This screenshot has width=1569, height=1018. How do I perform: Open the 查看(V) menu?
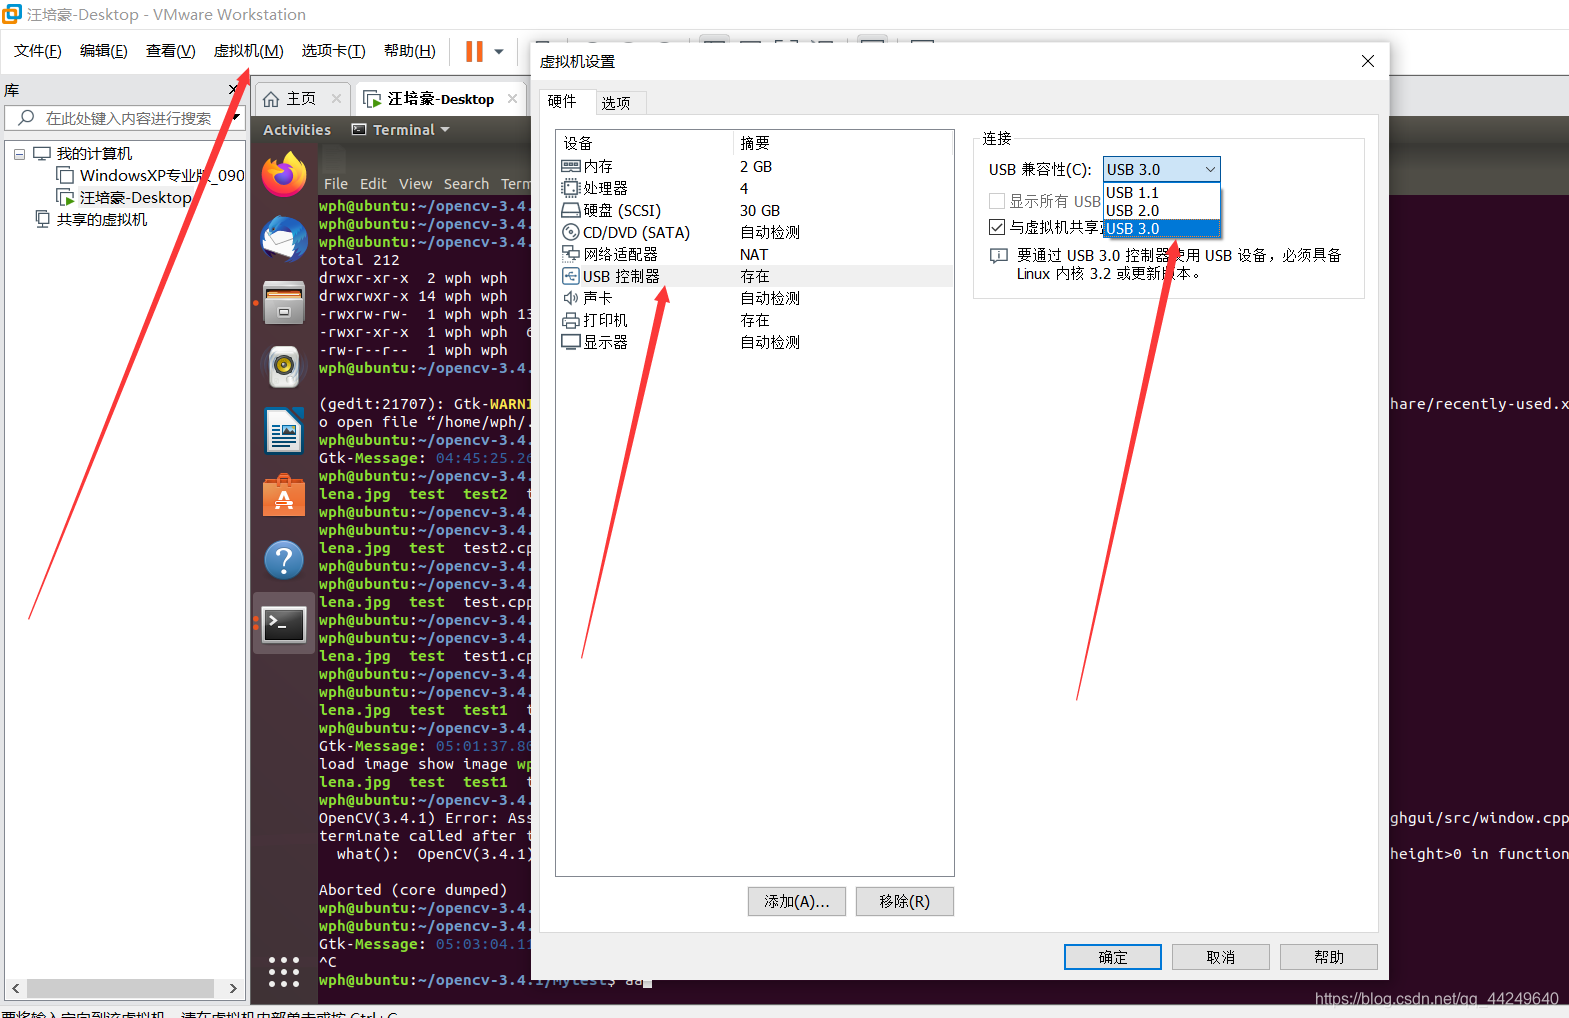171,51
